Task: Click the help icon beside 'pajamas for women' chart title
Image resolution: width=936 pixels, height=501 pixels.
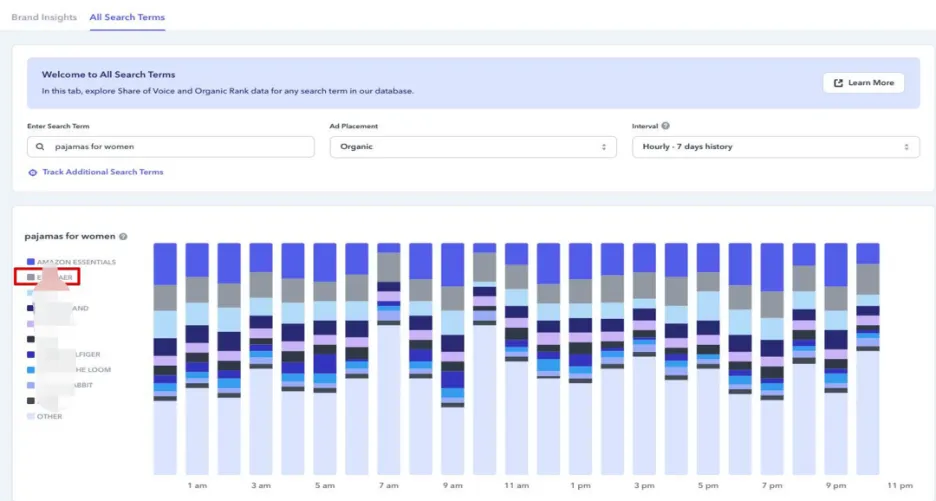Action: 123,236
